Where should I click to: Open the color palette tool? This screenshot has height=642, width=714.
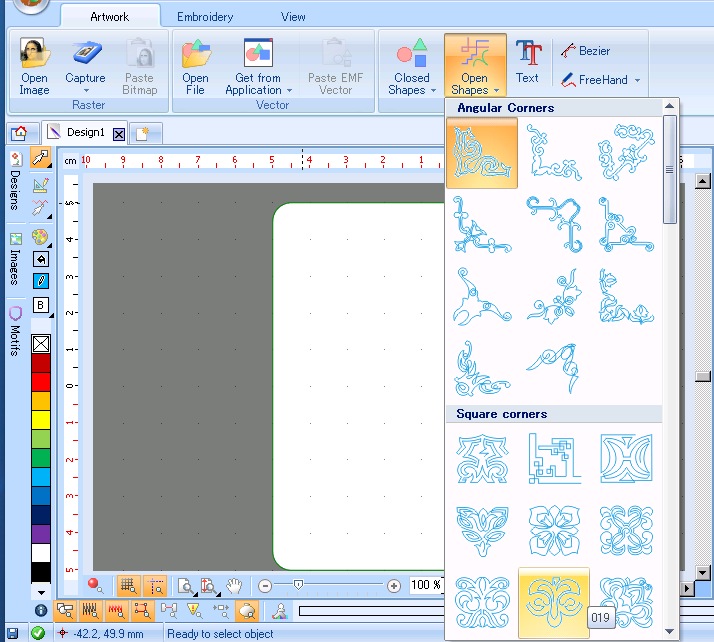pos(40,237)
